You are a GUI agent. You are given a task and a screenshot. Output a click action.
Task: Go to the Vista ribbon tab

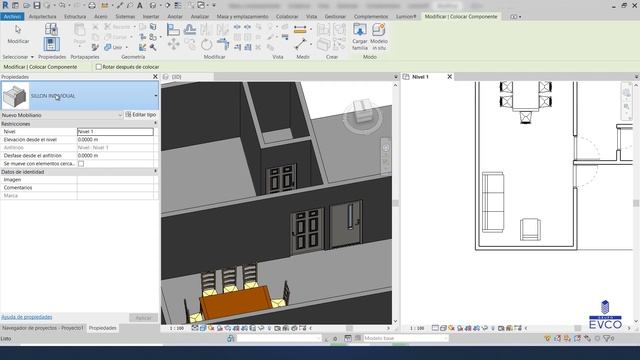pyautogui.click(x=311, y=16)
